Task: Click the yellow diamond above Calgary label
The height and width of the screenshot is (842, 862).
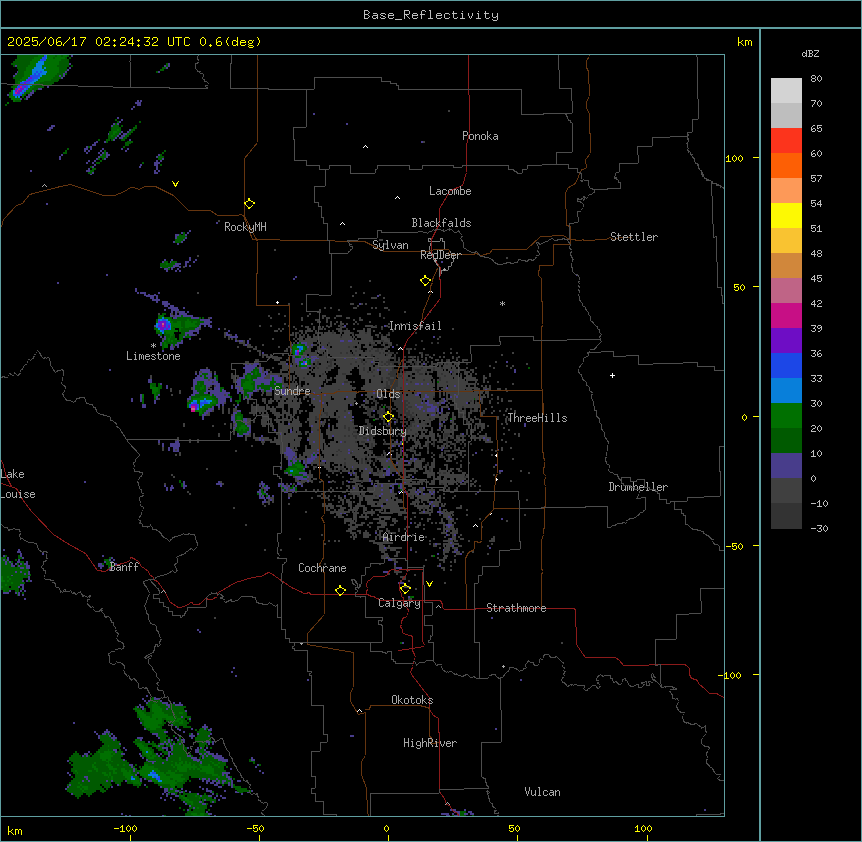Action: coord(405,589)
